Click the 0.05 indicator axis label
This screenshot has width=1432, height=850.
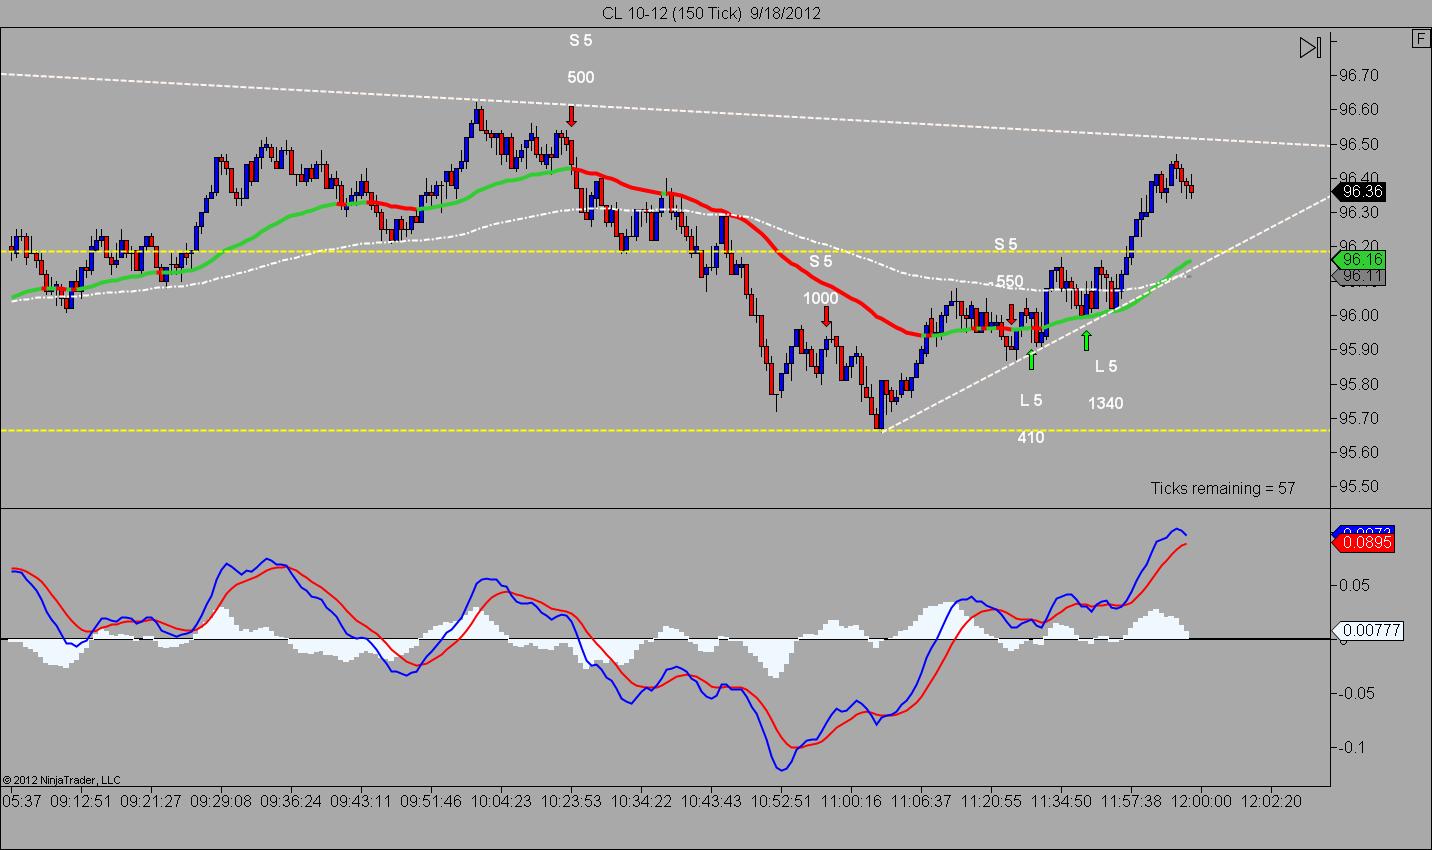coord(1353,584)
